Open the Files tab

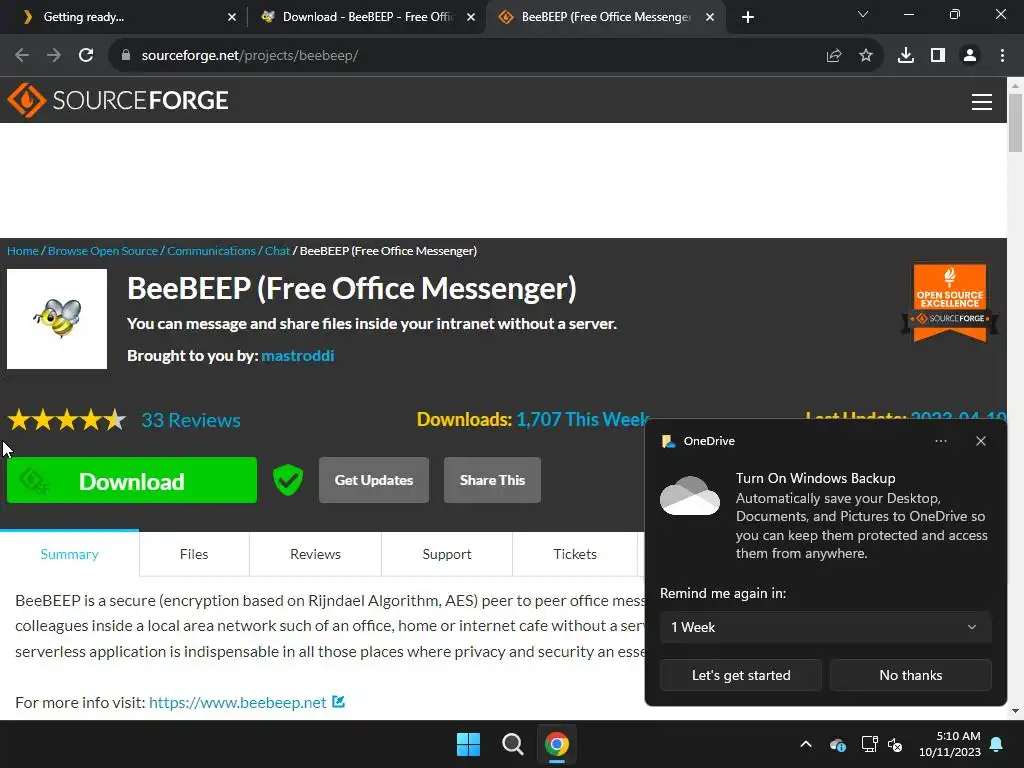[194, 554]
